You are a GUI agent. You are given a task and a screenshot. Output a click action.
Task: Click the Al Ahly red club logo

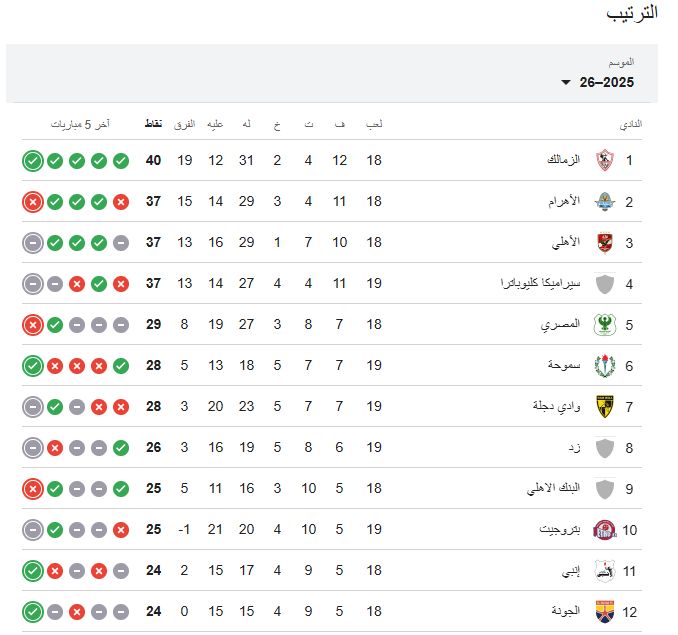pyautogui.click(x=604, y=242)
